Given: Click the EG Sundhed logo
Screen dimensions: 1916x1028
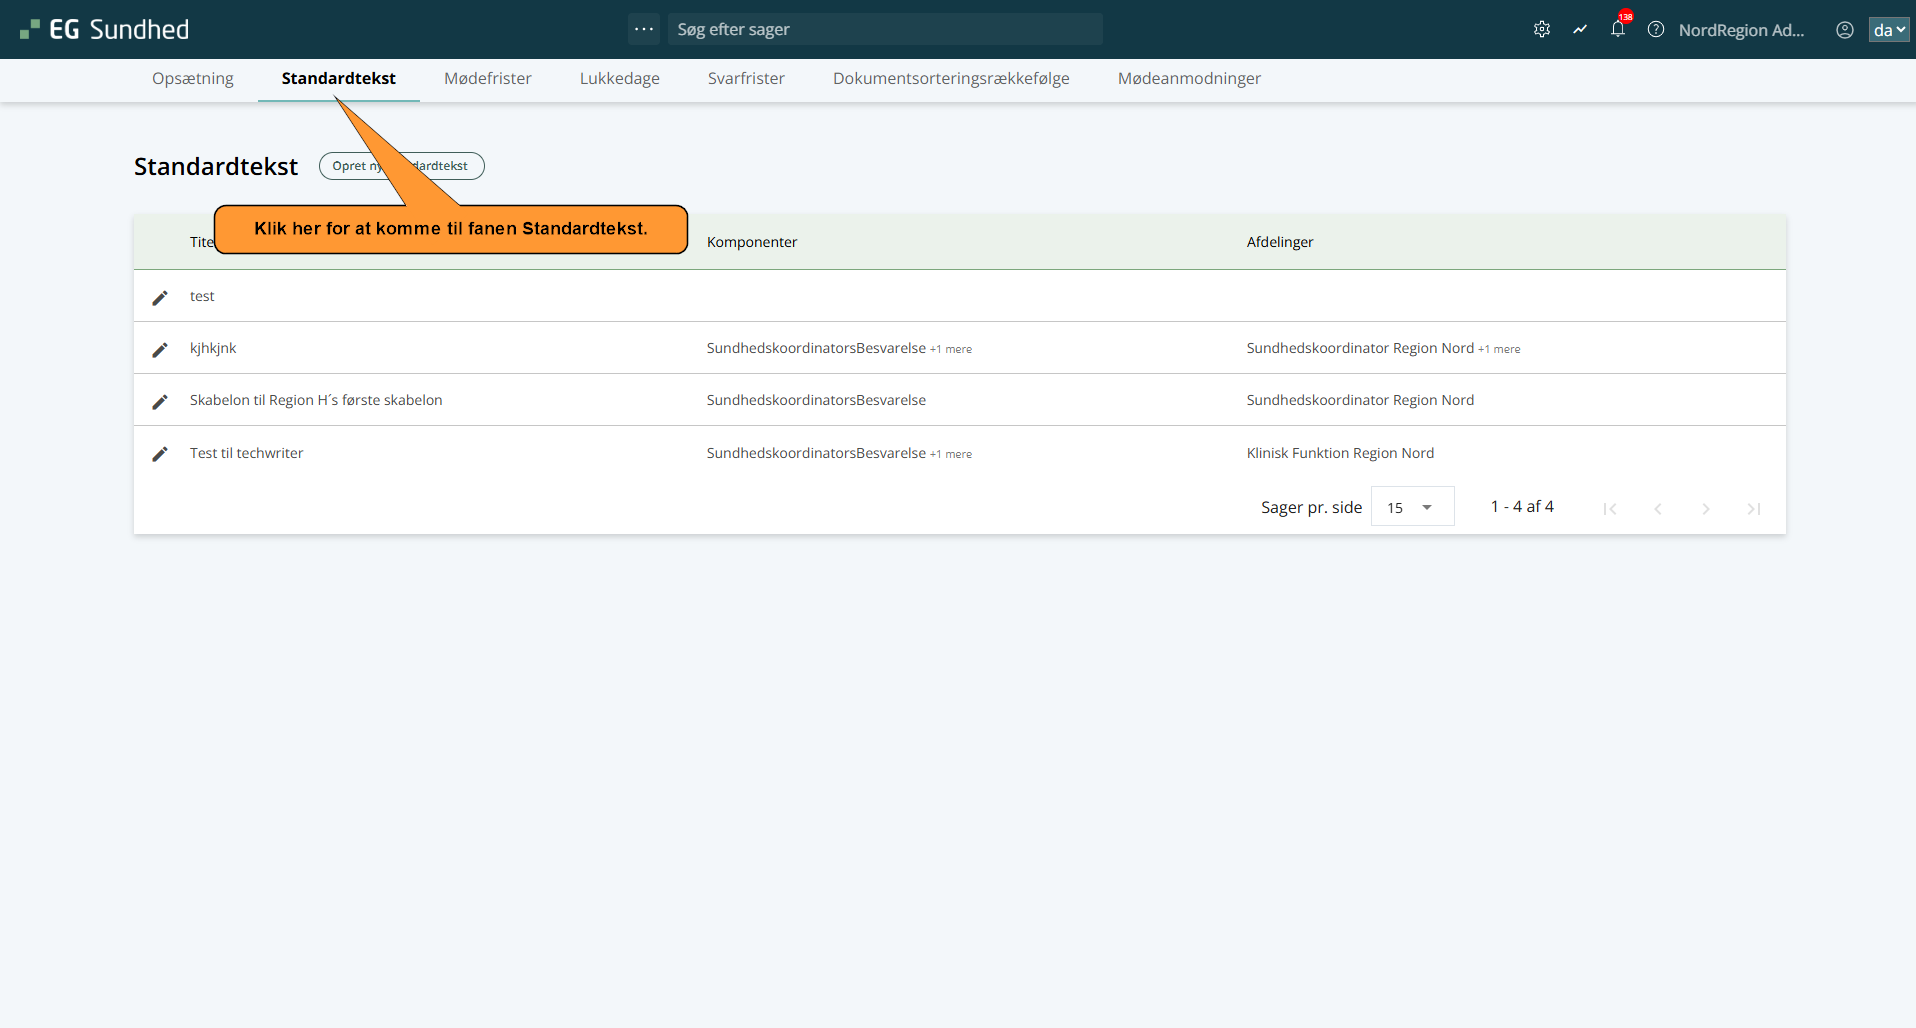Looking at the screenshot, I should click(105, 30).
